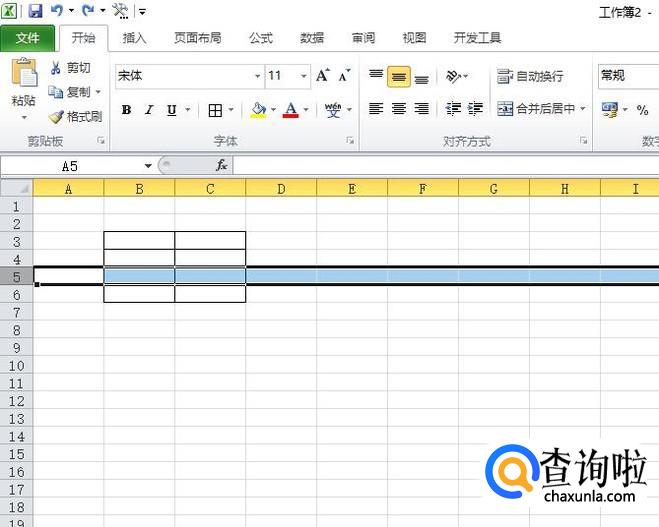Toggle bottom vertical alignment

point(422,78)
